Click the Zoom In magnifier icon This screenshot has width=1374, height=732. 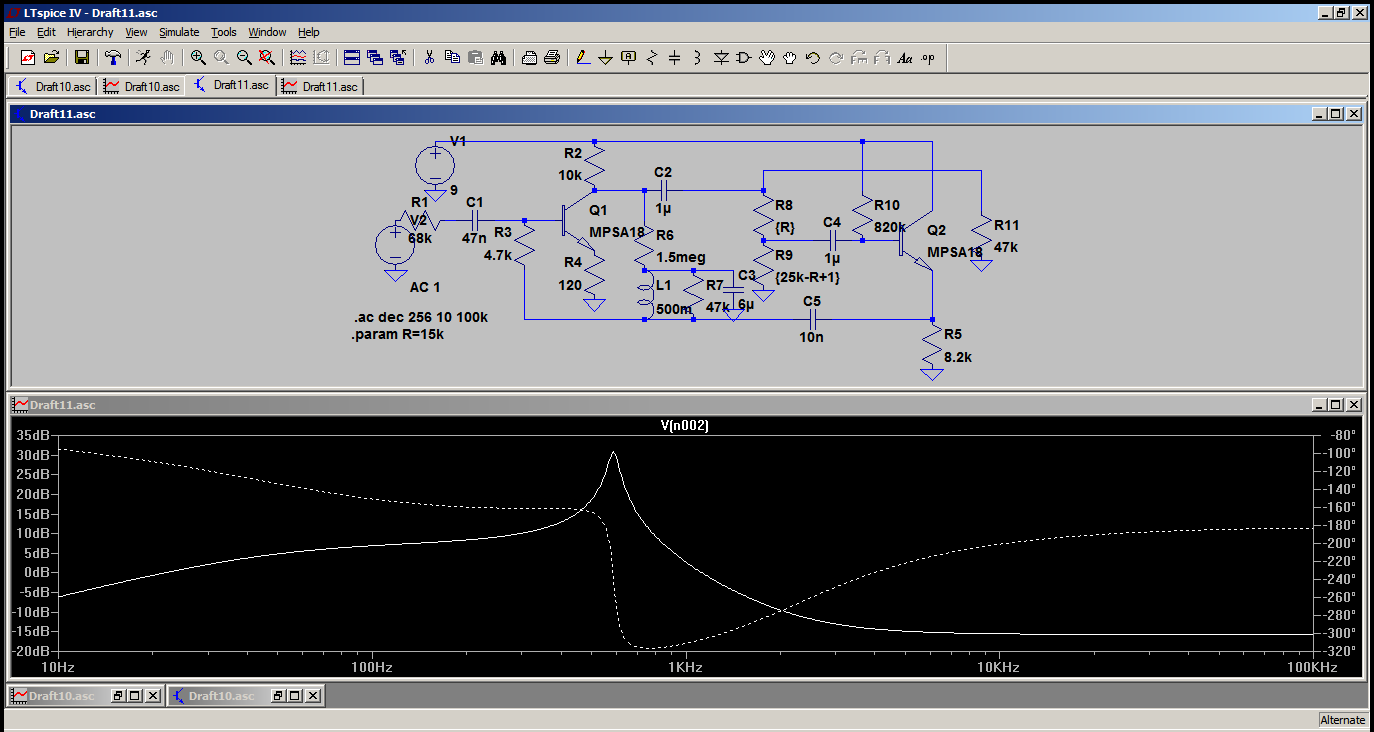click(x=198, y=58)
